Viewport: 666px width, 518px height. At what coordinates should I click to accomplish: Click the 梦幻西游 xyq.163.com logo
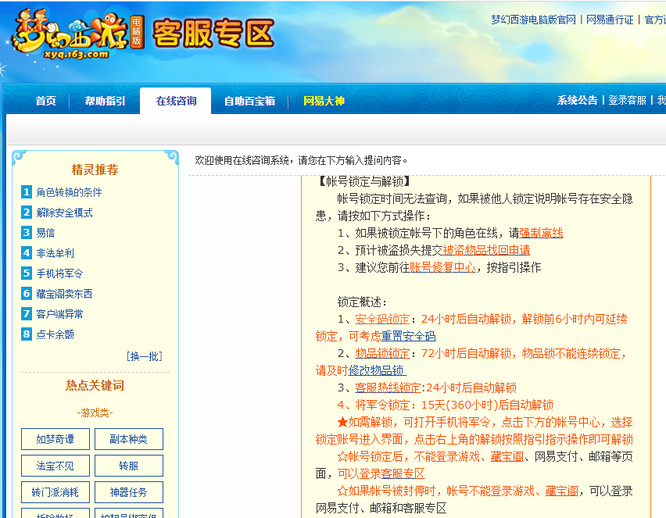pos(78,35)
